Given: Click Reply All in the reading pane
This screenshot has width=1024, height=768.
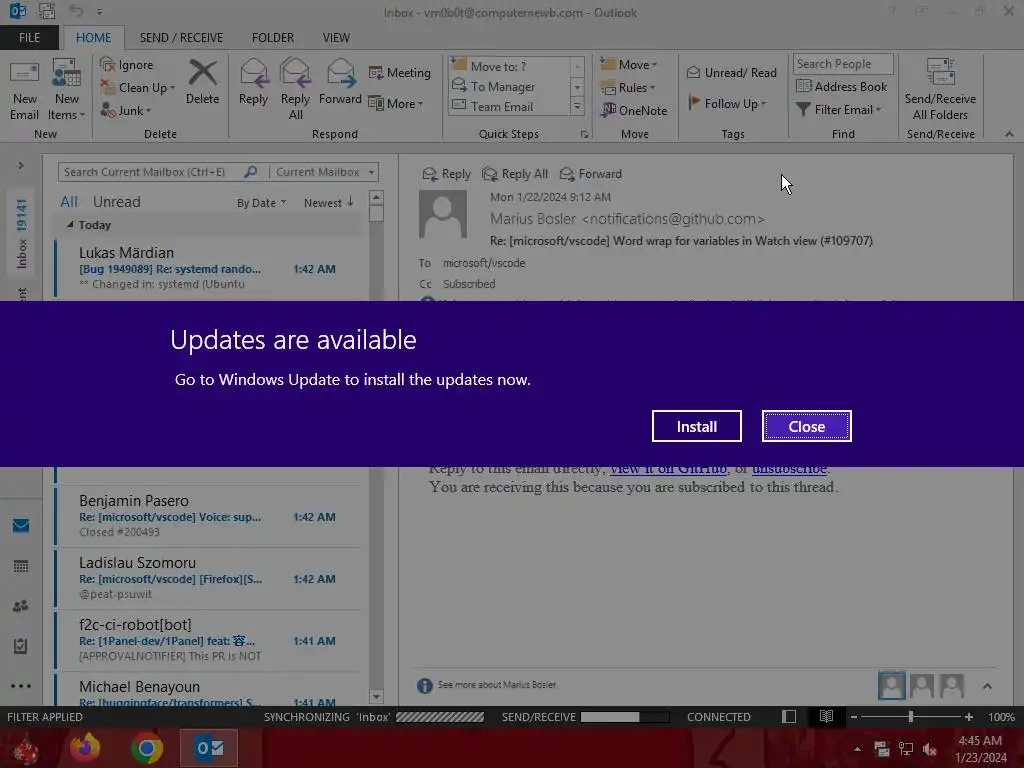Looking at the screenshot, I should tap(515, 174).
